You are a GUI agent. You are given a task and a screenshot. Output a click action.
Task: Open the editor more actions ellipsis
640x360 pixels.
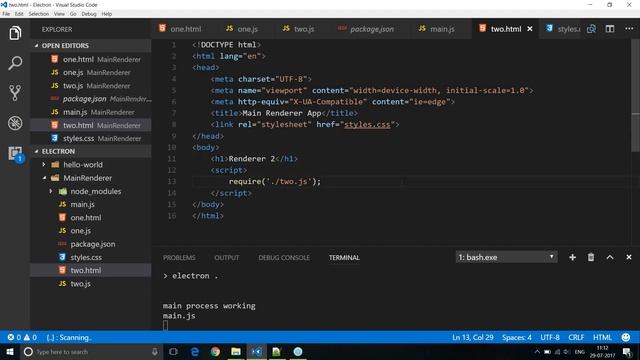click(x=629, y=29)
